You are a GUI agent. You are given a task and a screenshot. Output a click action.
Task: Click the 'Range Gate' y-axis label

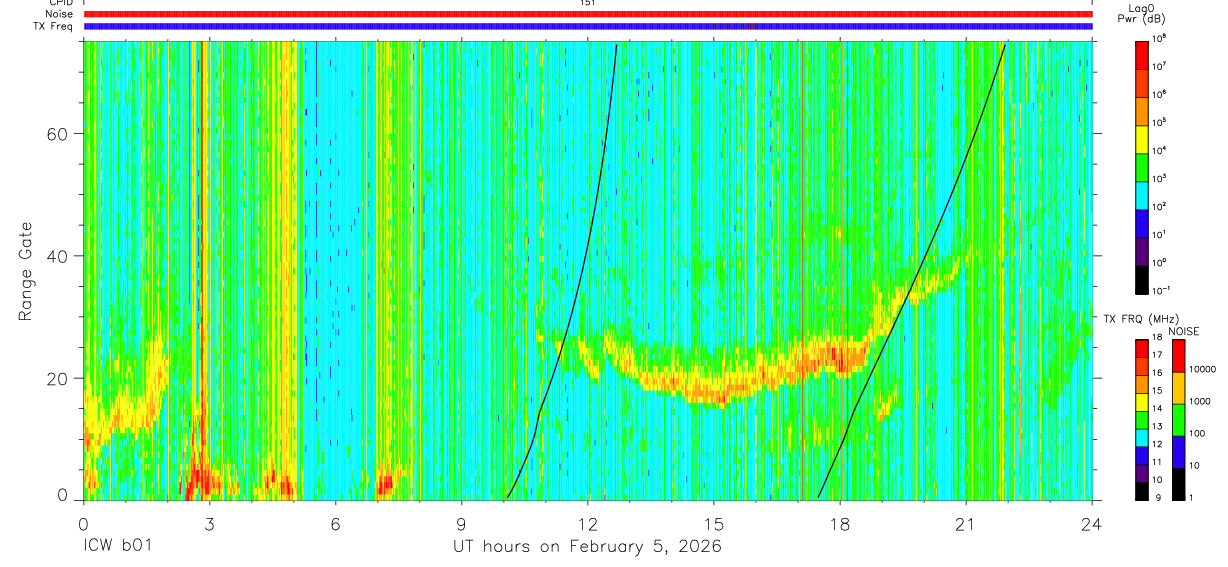pos(25,269)
